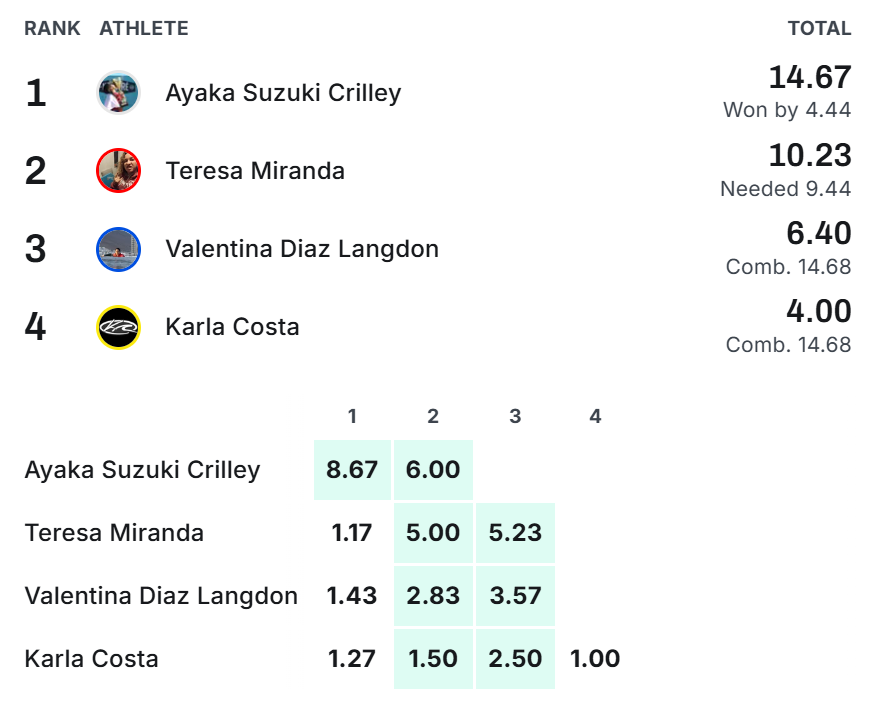The height and width of the screenshot is (721, 874).
Task: Click Karla Costa's 1.00 fourth wave score
Action: [595, 659]
